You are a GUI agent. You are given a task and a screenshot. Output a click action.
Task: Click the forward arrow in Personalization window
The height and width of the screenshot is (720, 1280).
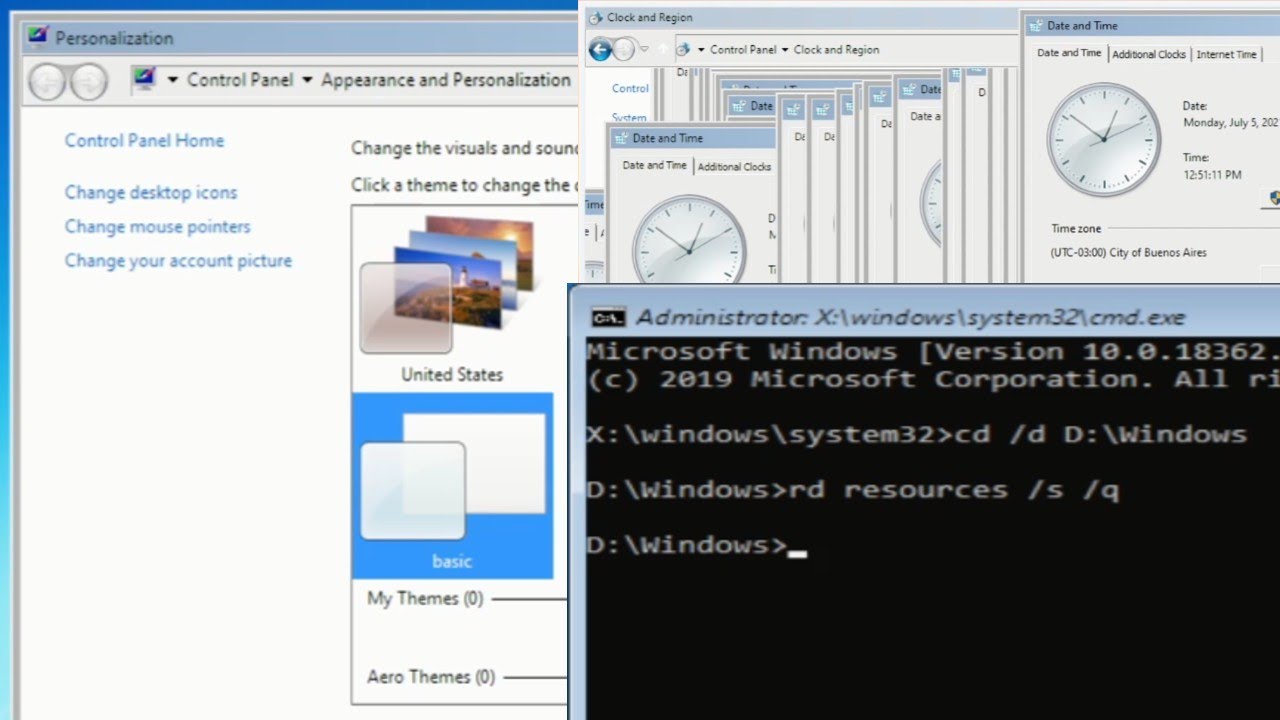point(89,81)
